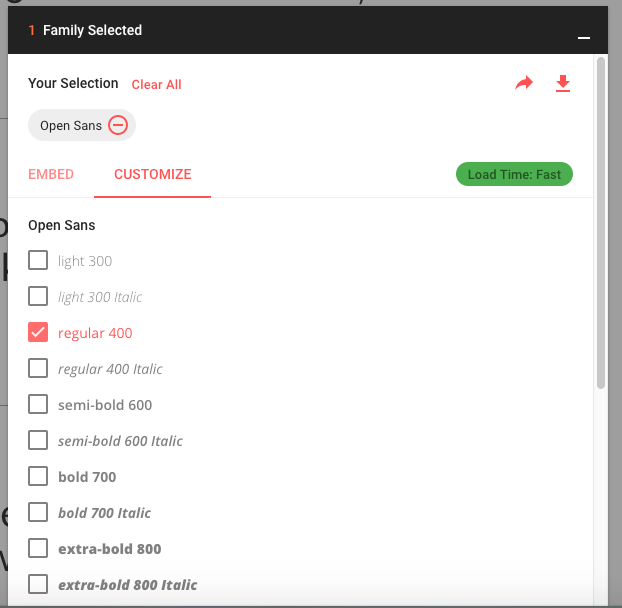Click the Your Selection heading
Image resolution: width=622 pixels, height=608 pixels.
pyautogui.click(x=73, y=84)
